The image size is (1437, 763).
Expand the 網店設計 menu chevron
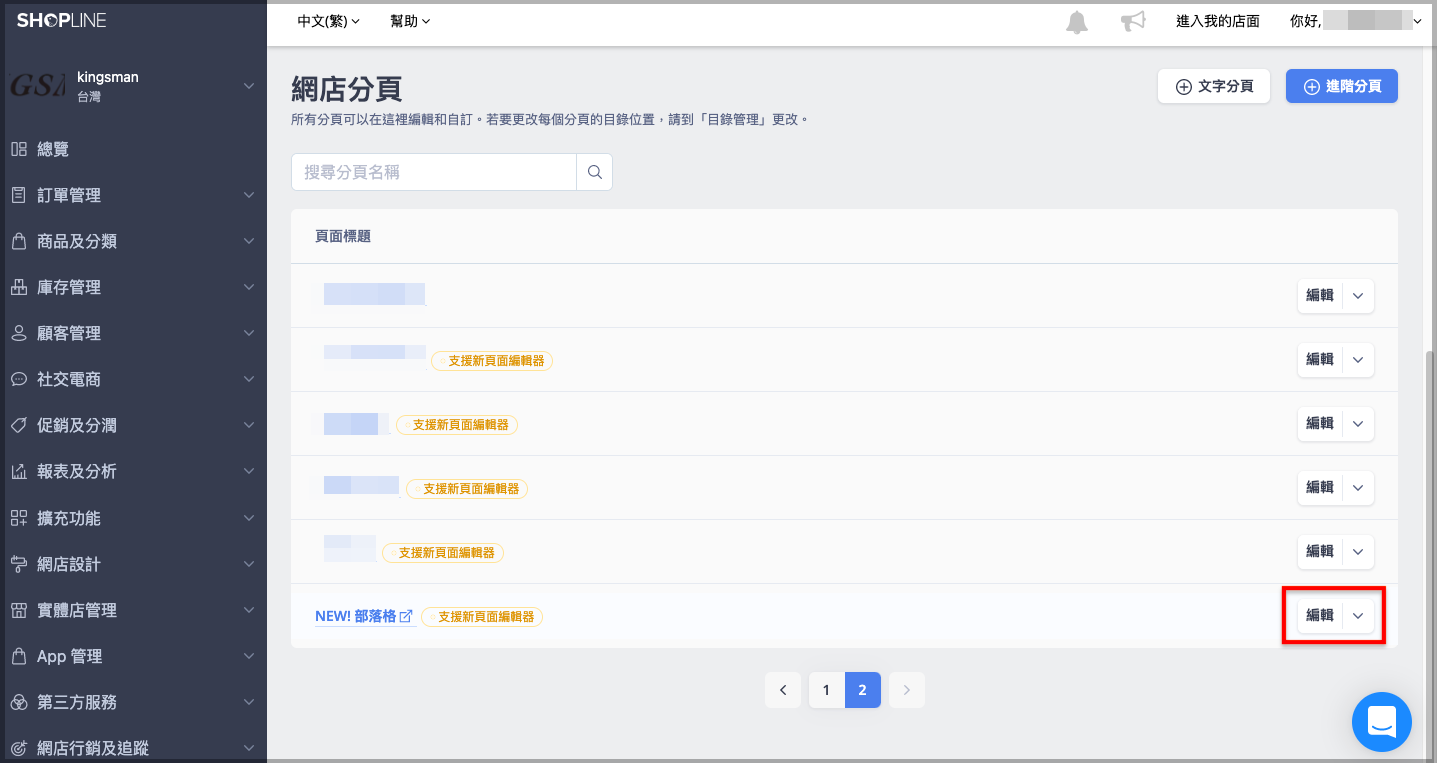pyautogui.click(x=249, y=564)
